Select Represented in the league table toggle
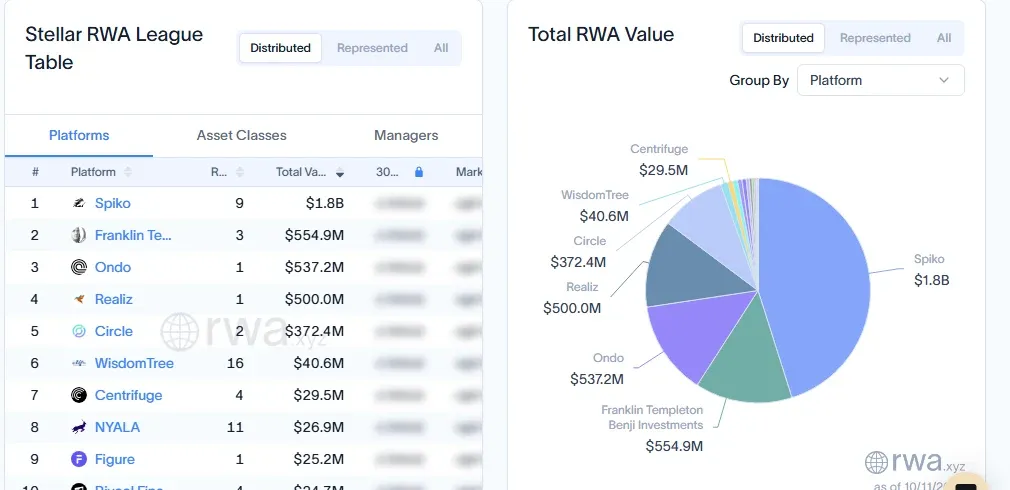The width and height of the screenshot is (1010, 490). pyautogui.click(x=372, y=48)
